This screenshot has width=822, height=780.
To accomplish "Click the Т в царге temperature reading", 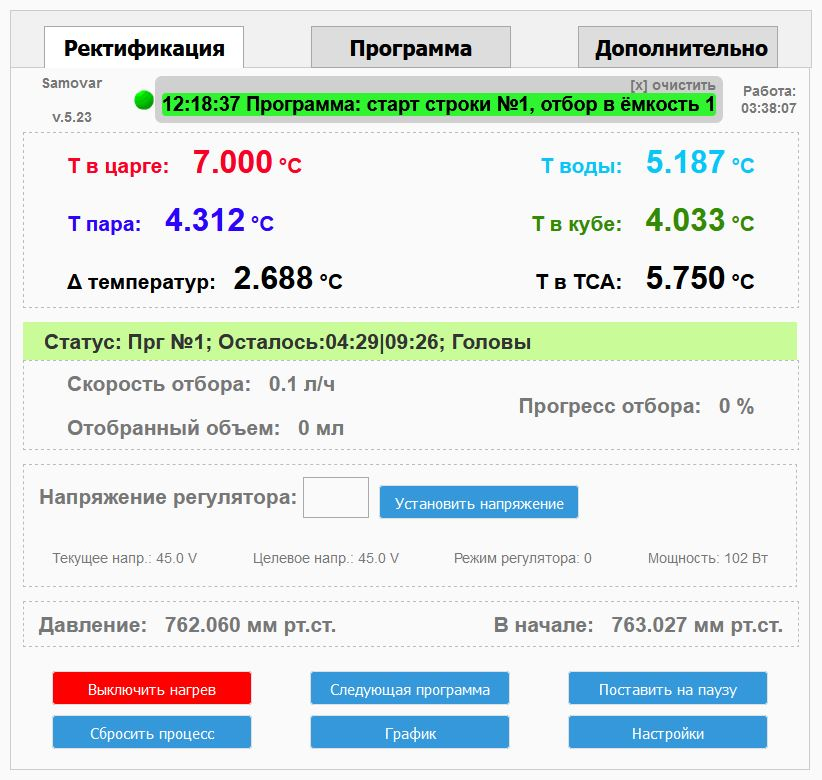I will pyautogui.click(x=247, y=162).
